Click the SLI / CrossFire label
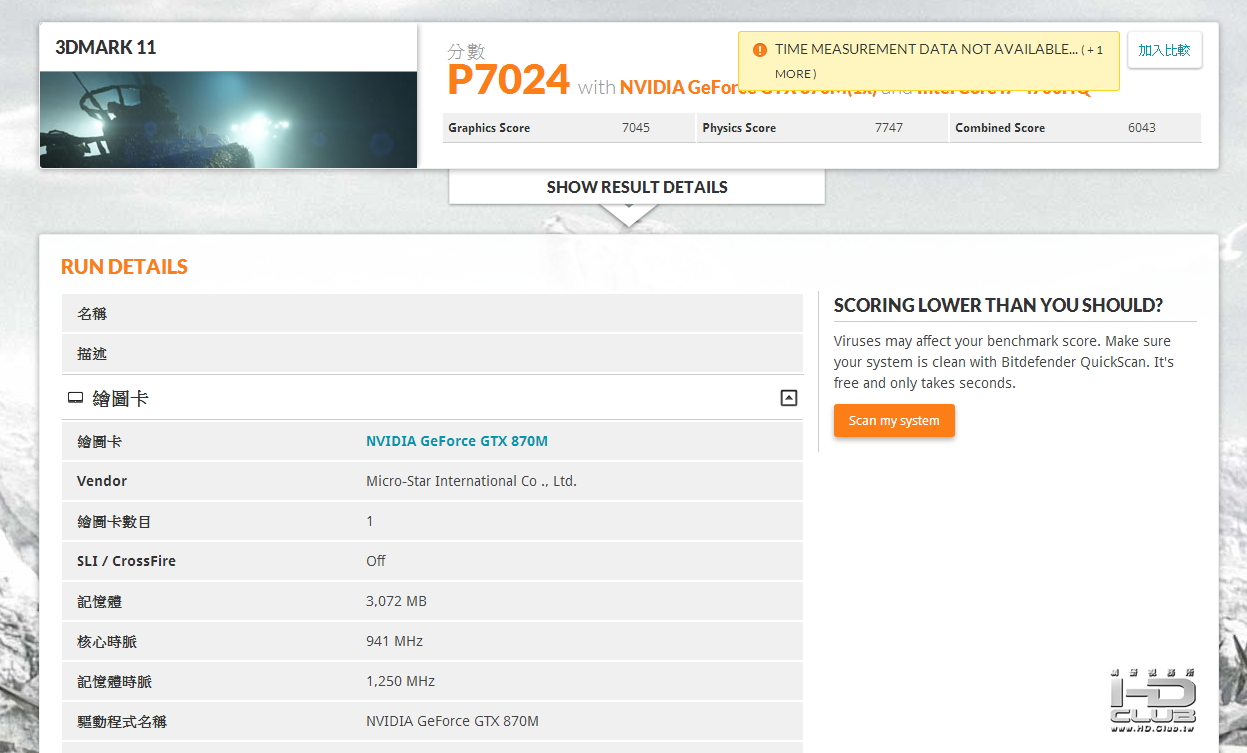1247x753 pixels. coord(126,561)
